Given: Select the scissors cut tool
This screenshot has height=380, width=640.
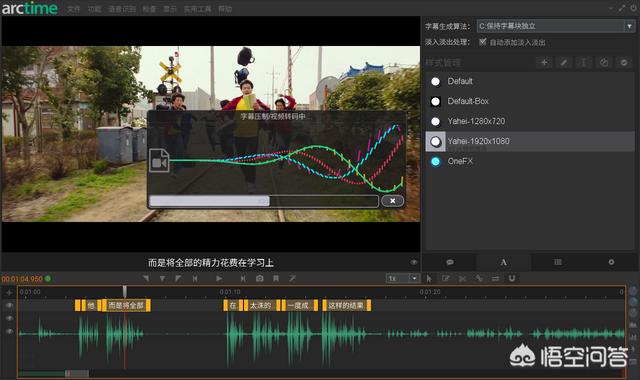Looking at the screenshot, I should click(x=462, y=278).
